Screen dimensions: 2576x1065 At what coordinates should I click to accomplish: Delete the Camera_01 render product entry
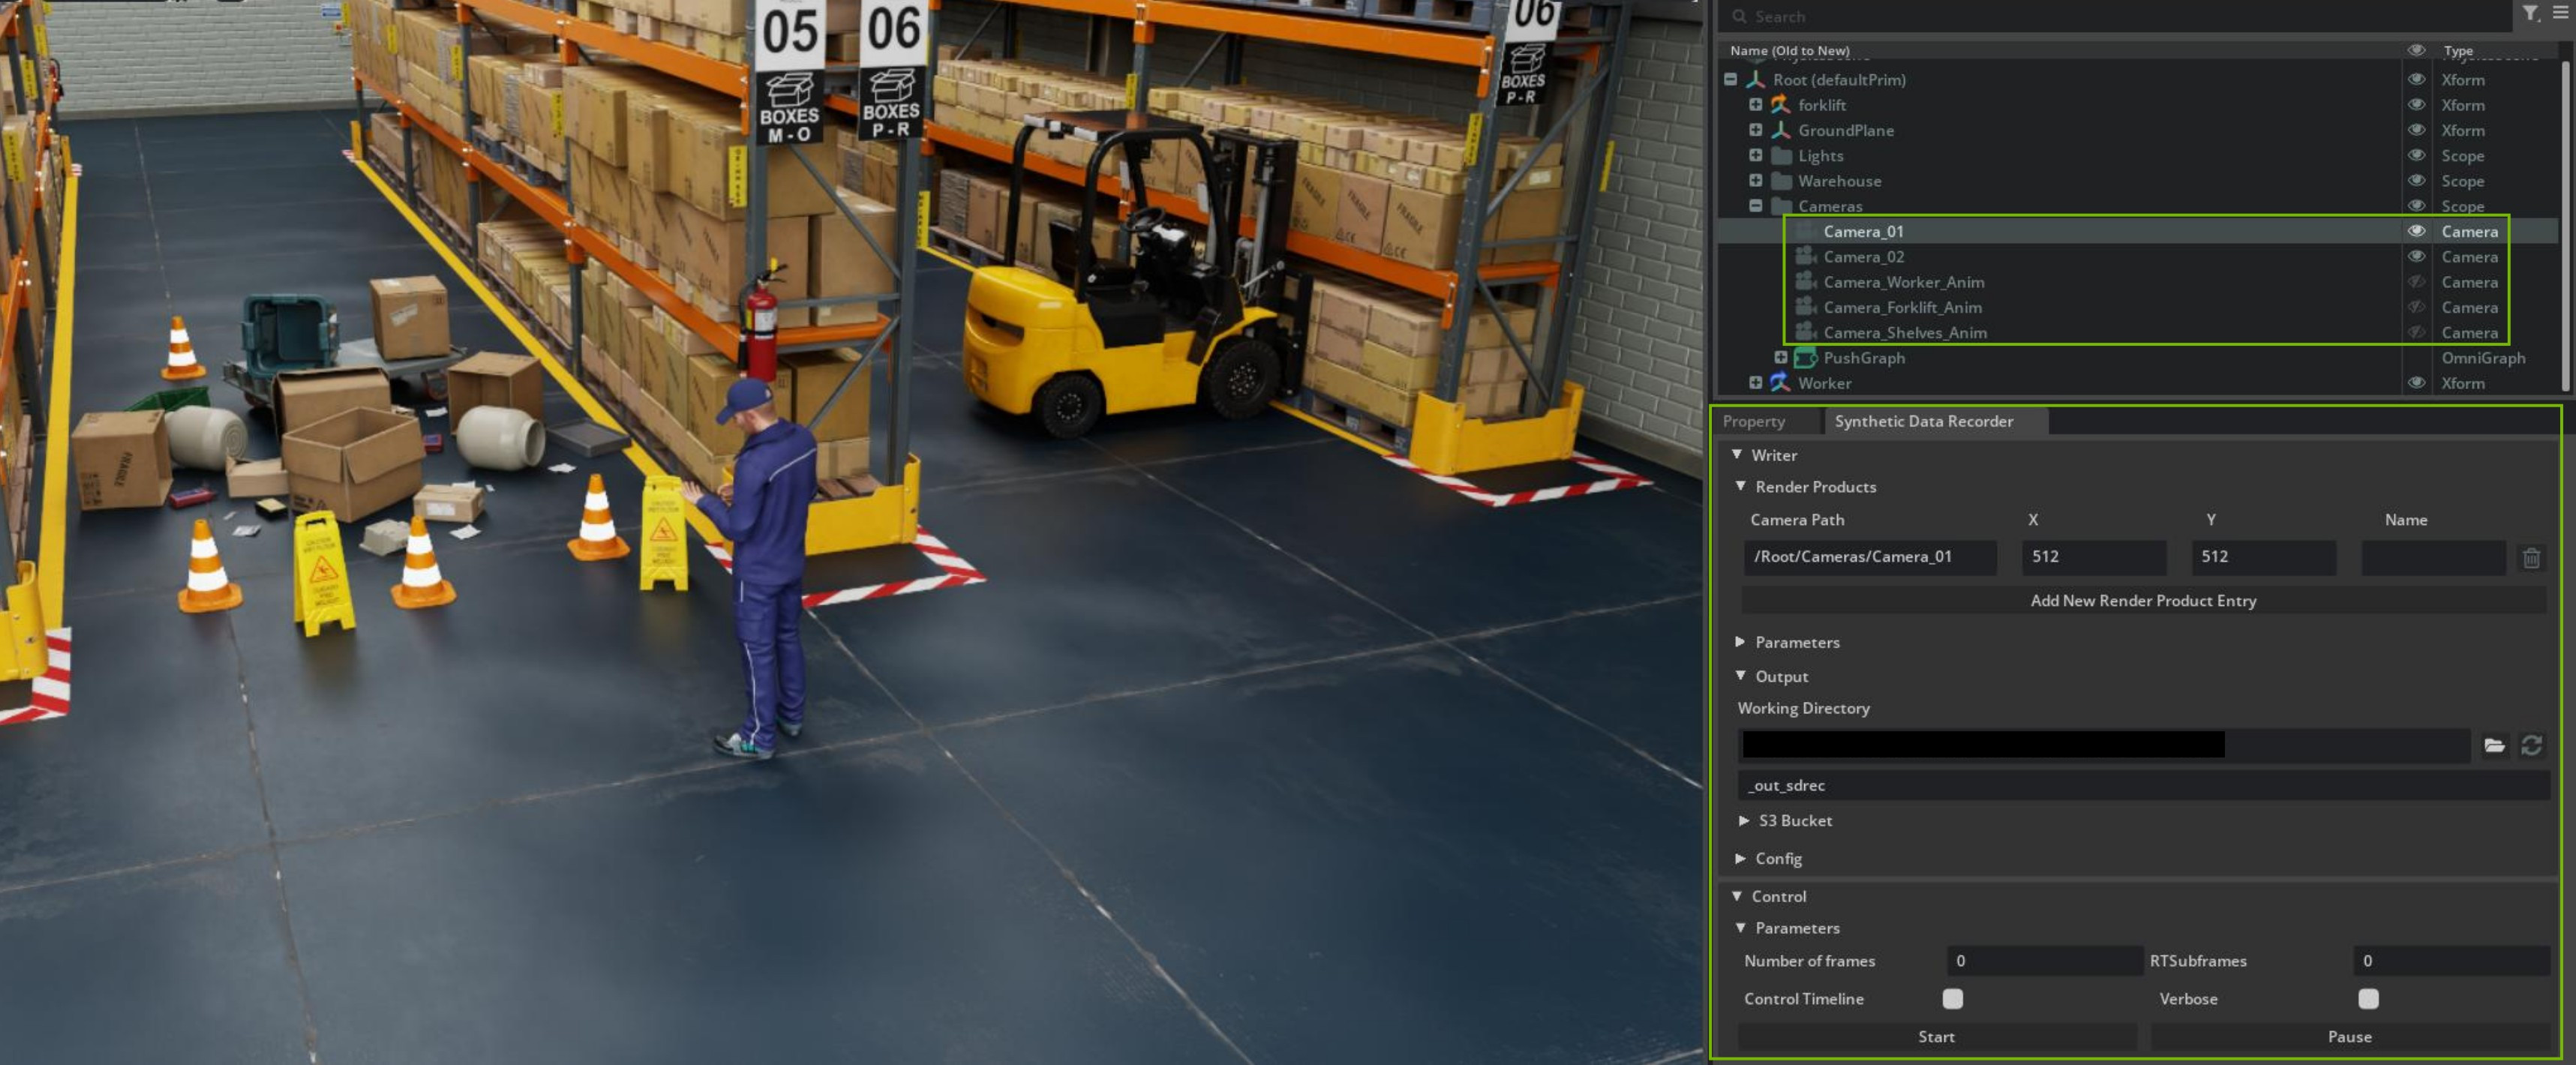pos(2531,558)
